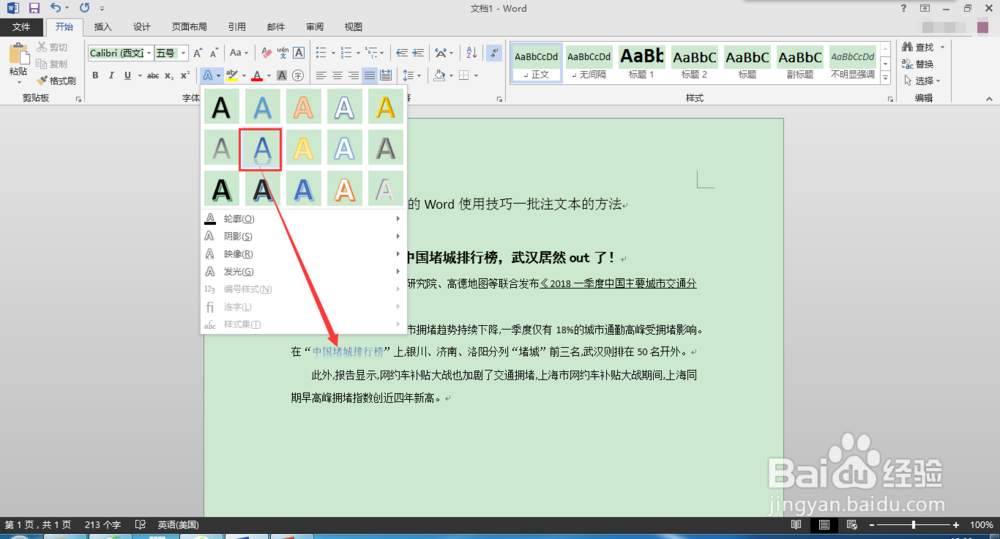Apply strikethrough (abc) formatting
The image size is (1000, 539).
pyautogui.click(x=152, y=75)
